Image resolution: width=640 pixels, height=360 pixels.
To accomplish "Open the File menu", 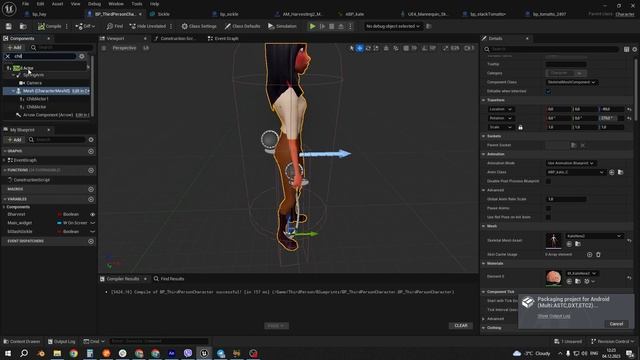I will [x=25, y=4].
